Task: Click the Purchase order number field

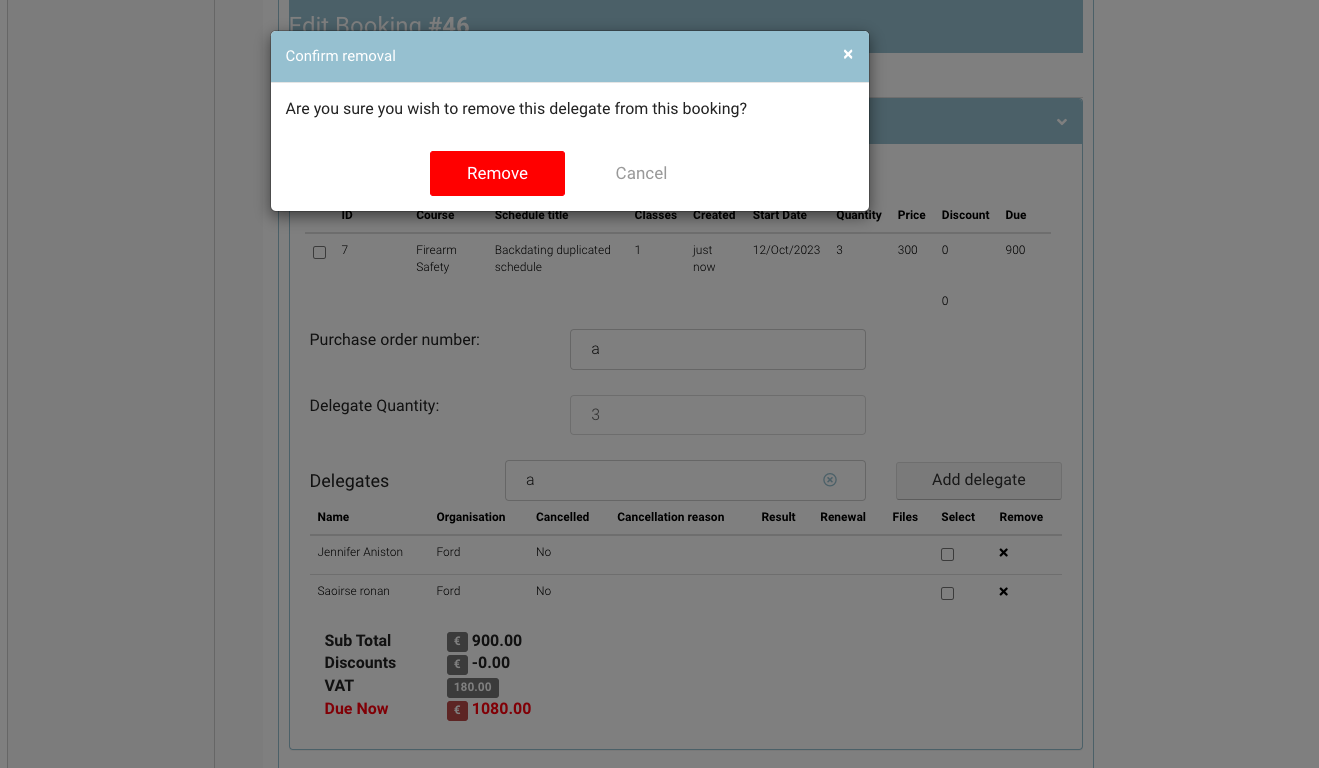Action: pos(717,350)
